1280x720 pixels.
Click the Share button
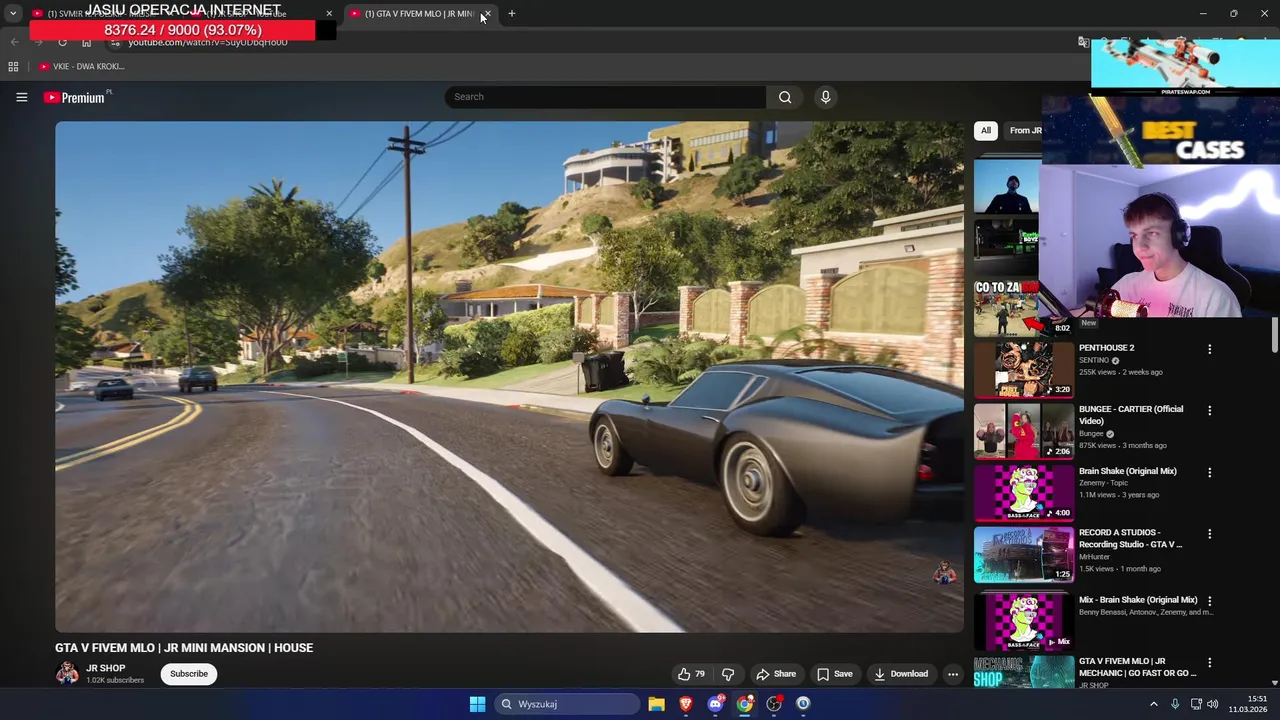point(775,674)
